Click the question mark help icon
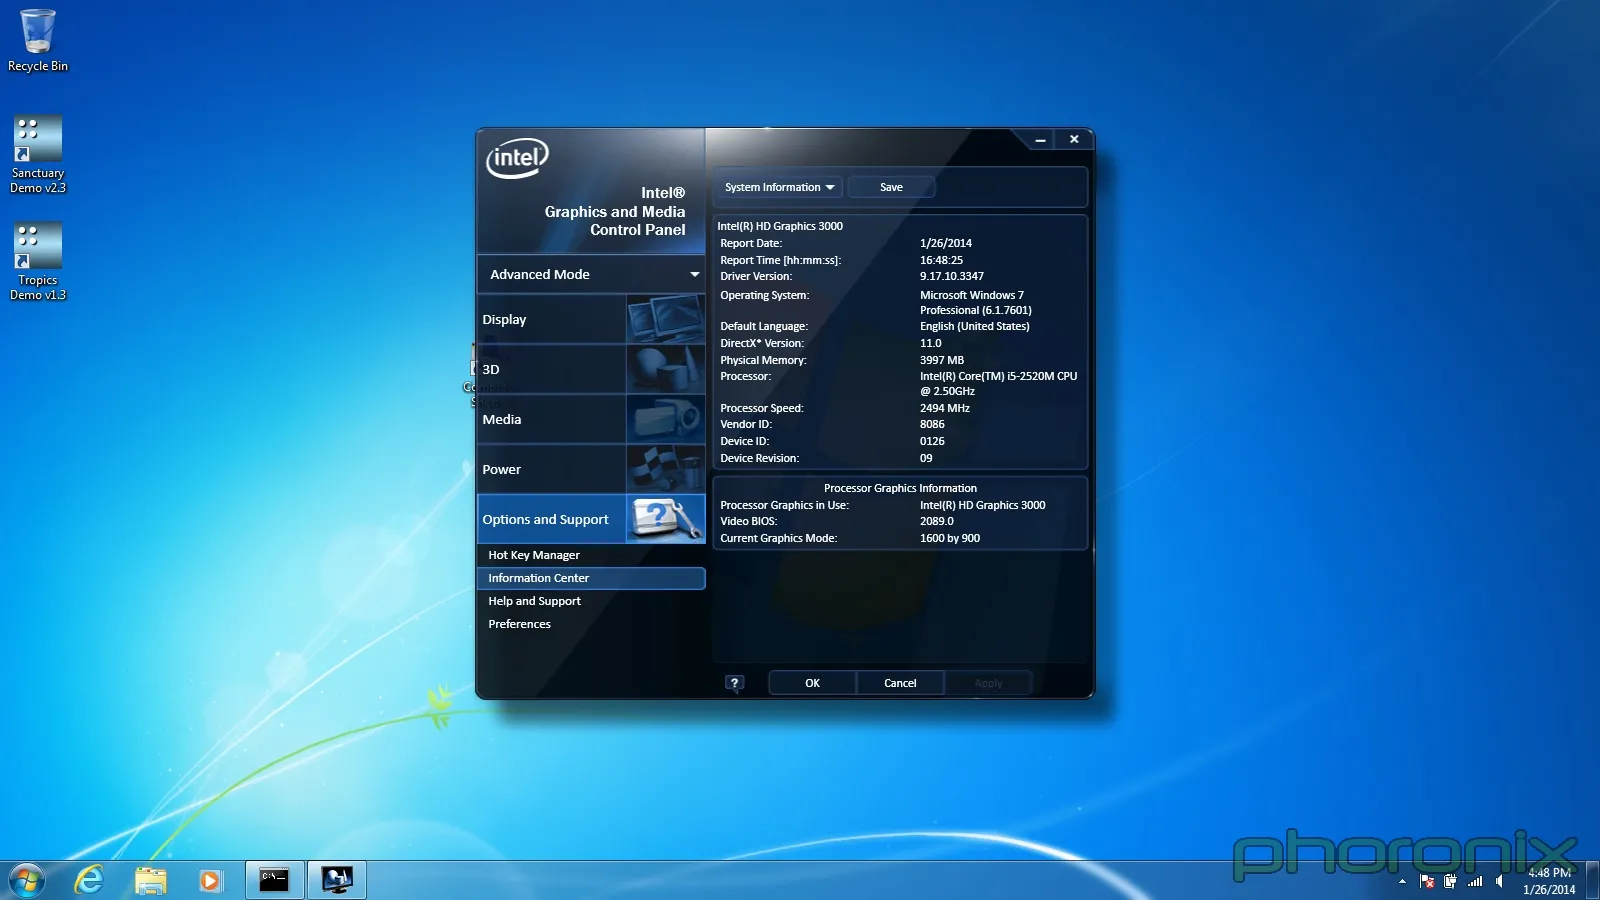The height and width of the screenshot is (900, 1600). [x=734, y=683]
